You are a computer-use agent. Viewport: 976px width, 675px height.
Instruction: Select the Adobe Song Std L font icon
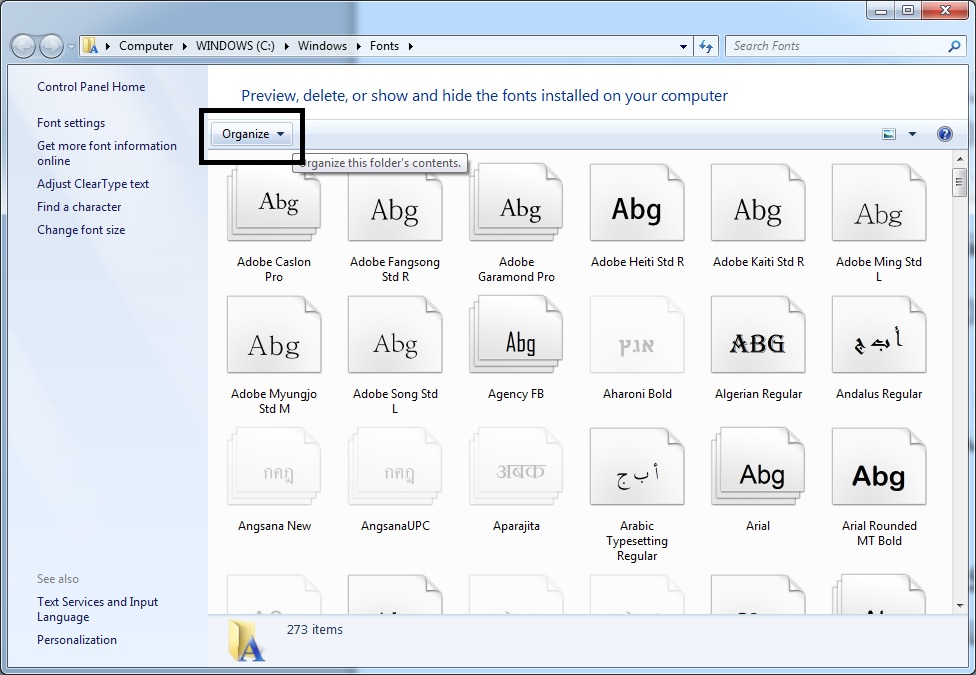click(x=395, y=334)
